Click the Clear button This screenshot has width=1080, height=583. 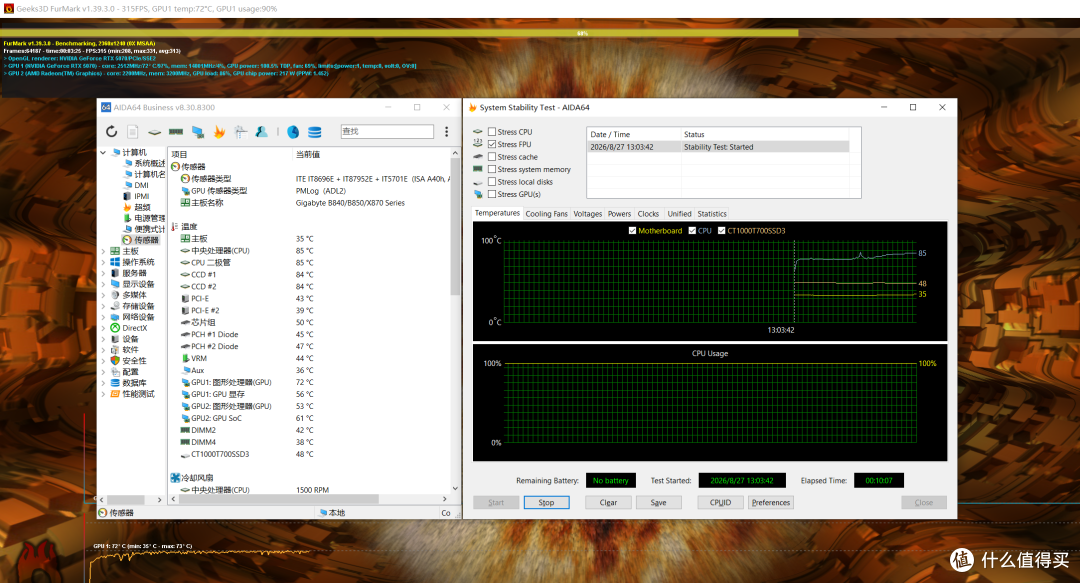[608, 502]
